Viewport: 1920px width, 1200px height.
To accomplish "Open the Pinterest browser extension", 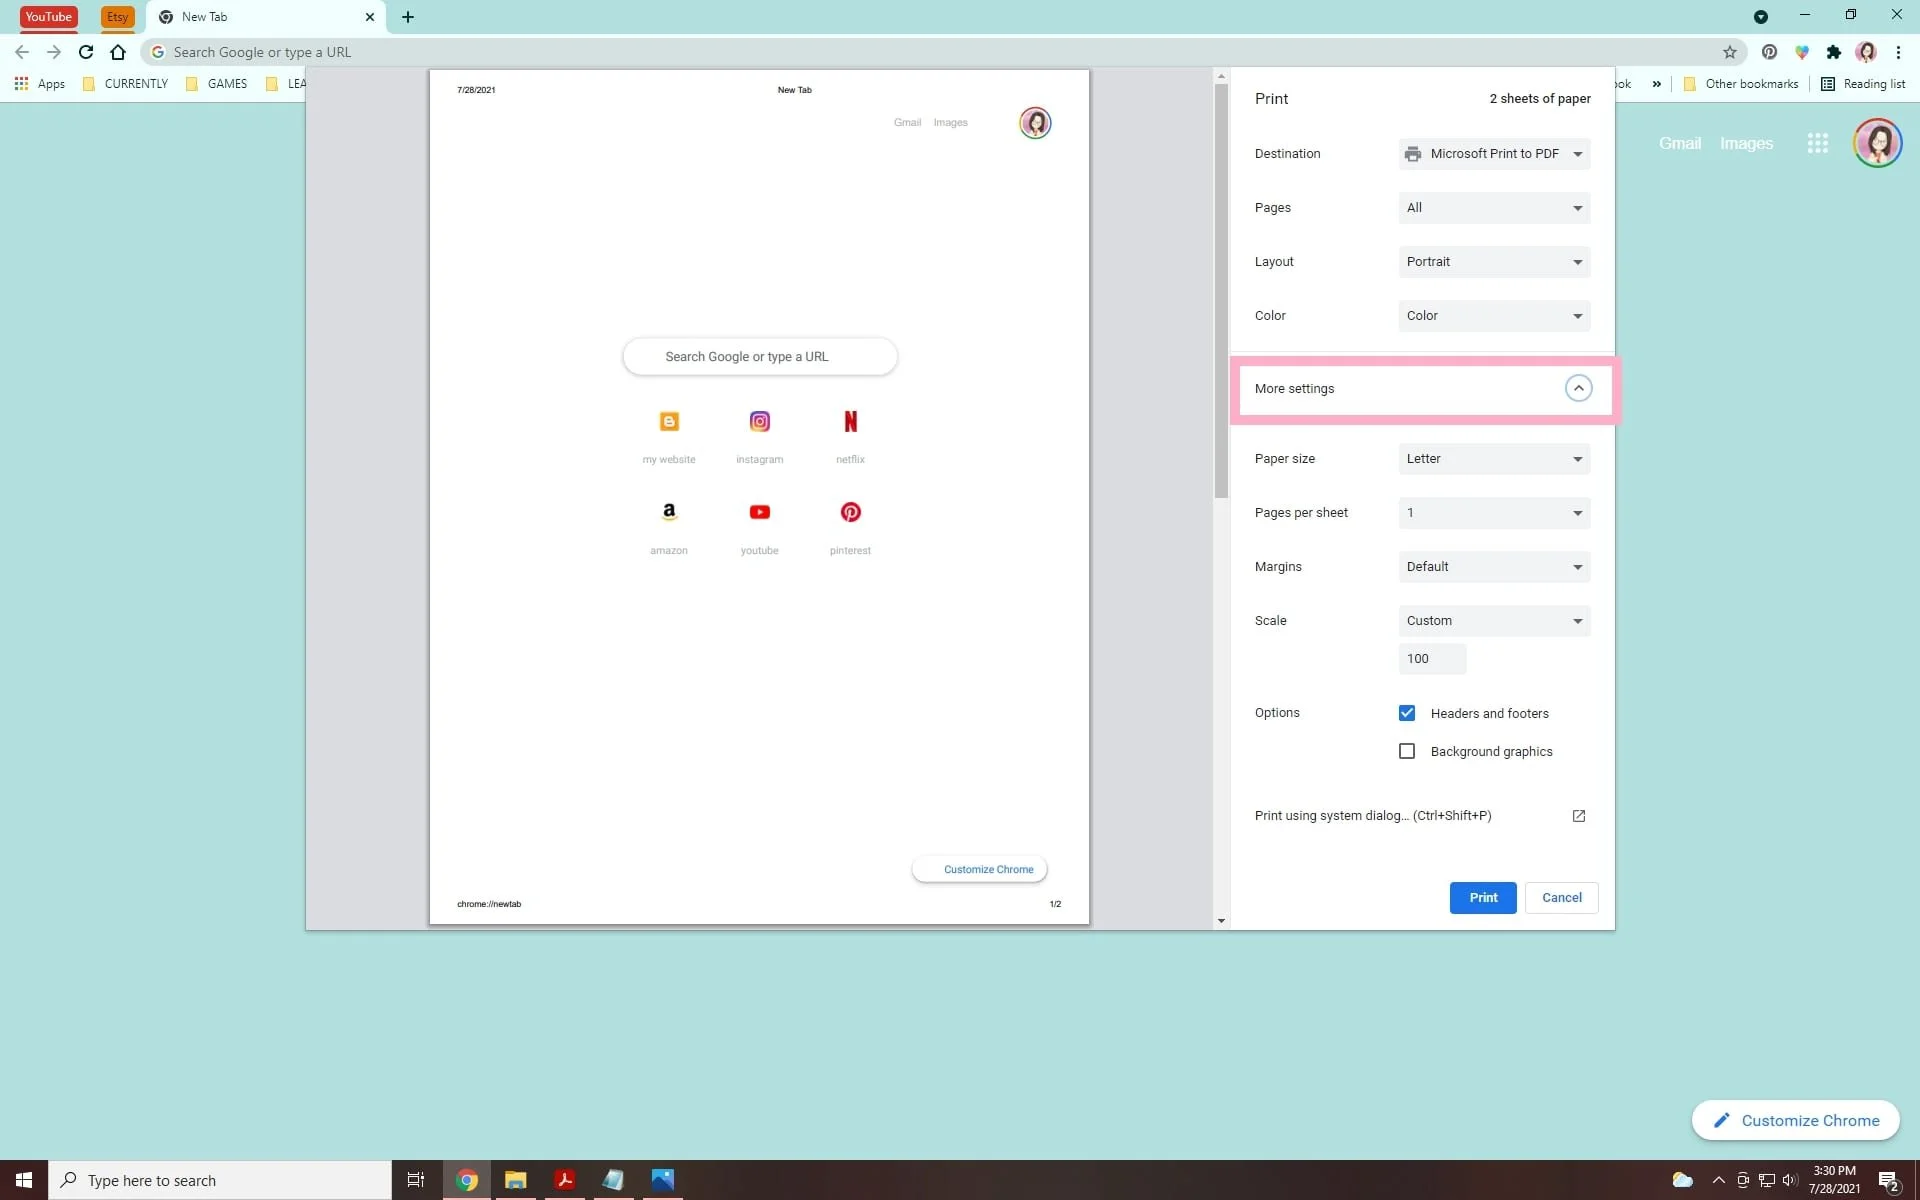I will [1769, 52].
